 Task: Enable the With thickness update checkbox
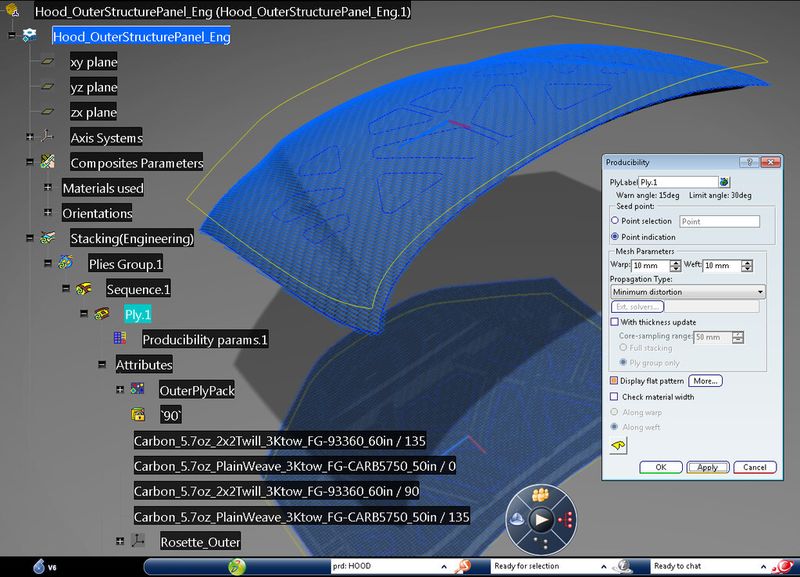(615, 324)
